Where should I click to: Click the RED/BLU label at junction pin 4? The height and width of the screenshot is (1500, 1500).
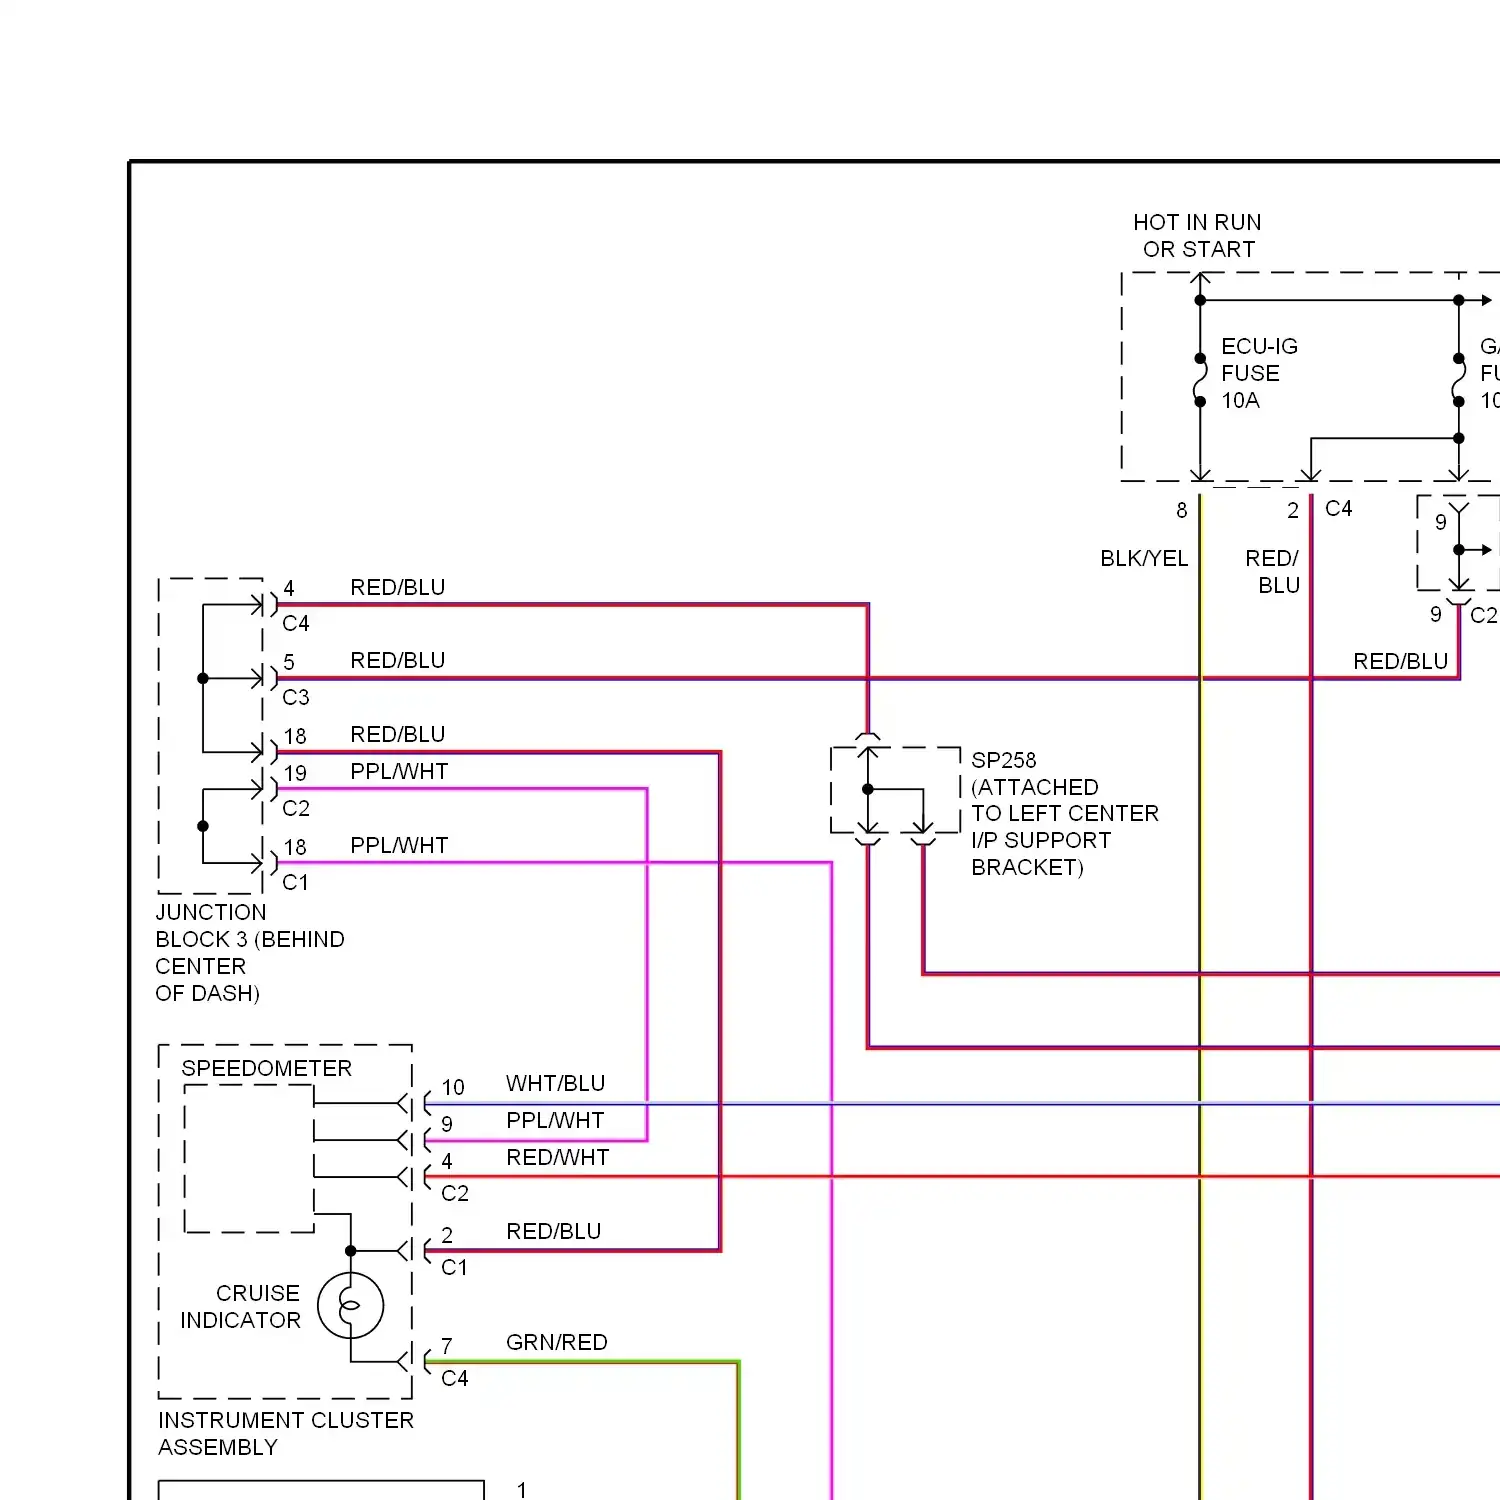point(397,587)
